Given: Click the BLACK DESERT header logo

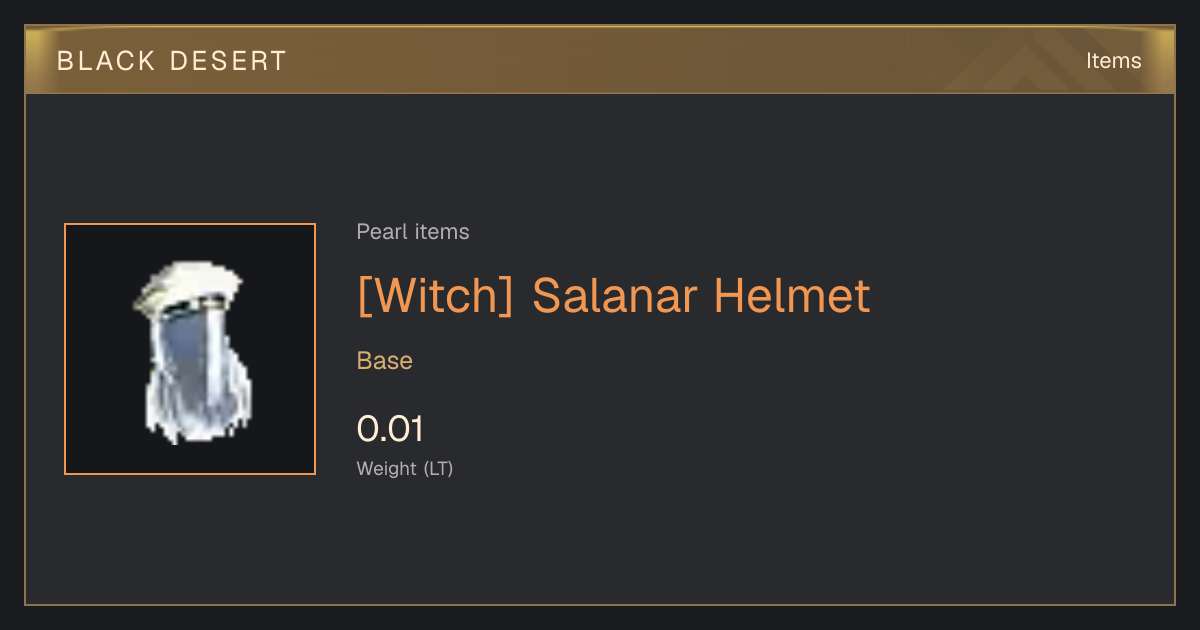Looking at the screenshot, I should click(x=172, y=61).
